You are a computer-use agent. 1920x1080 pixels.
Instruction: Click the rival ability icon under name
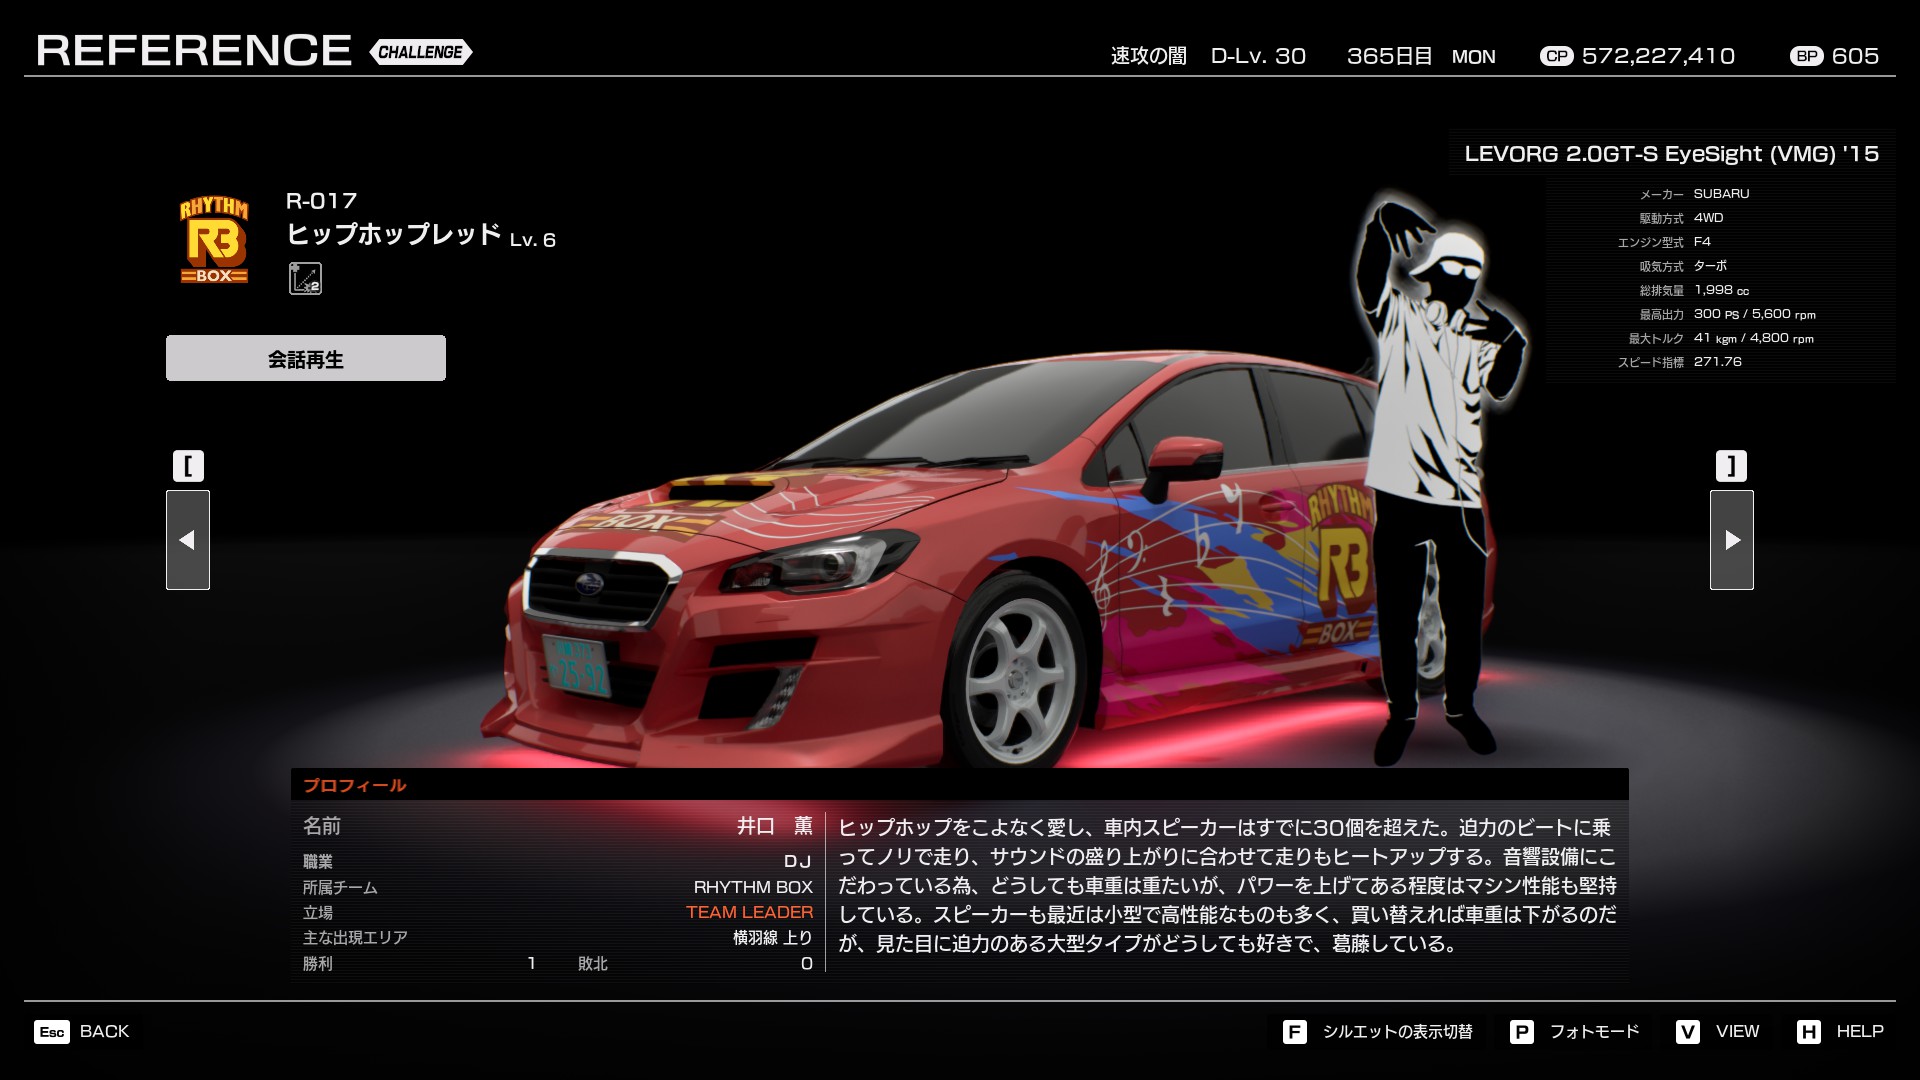[x=305, y=278]
